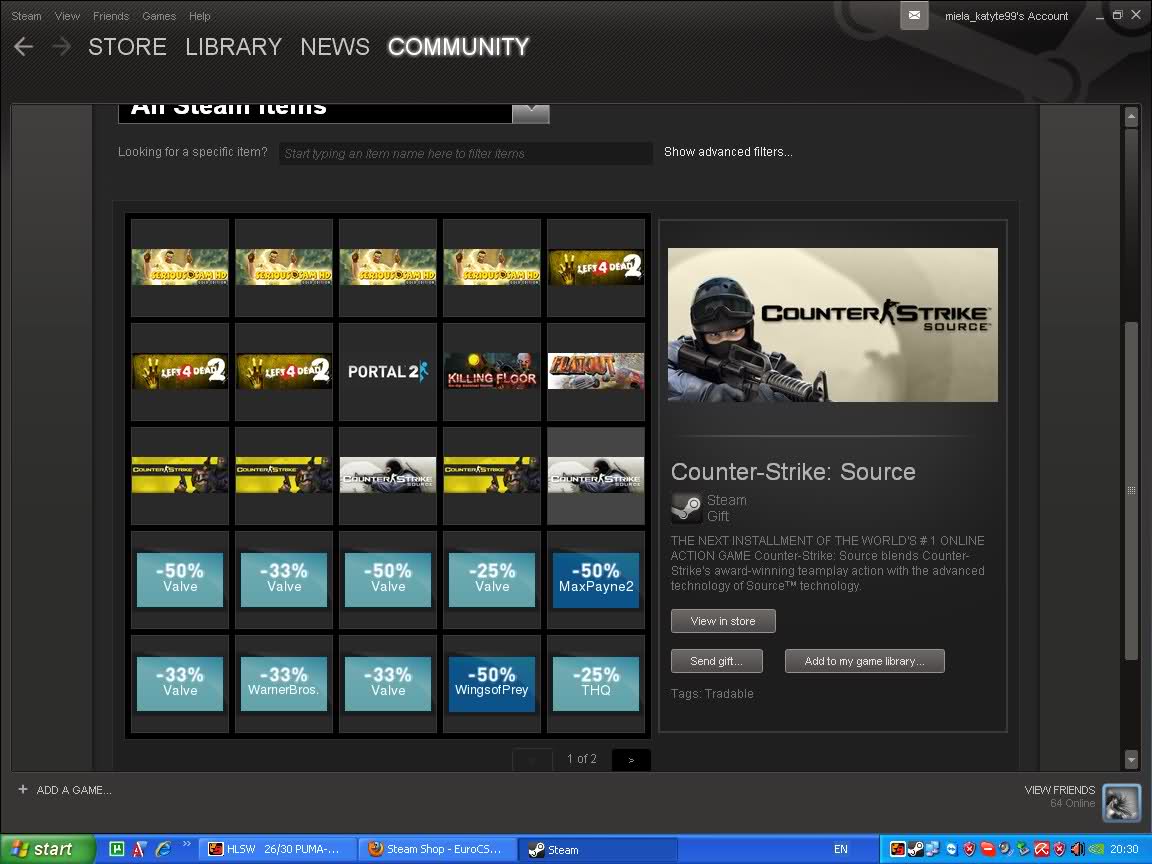
Task: Go to next inventory page arrow
Action: (631, 760)
